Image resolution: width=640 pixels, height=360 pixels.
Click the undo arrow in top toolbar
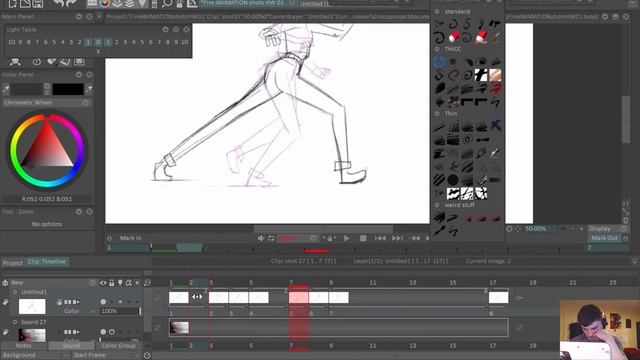[x=58, y=3]
